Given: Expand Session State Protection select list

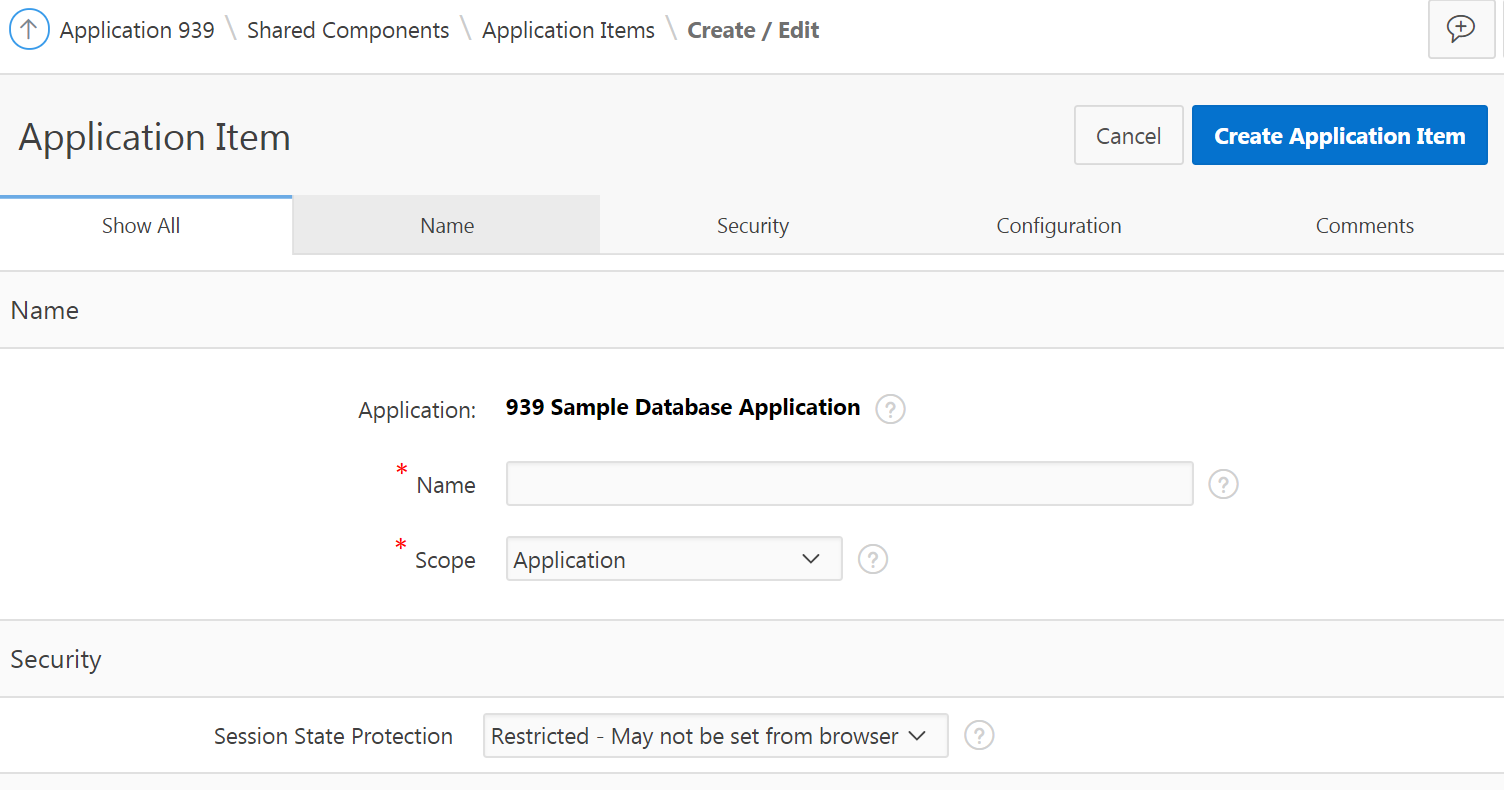Looking at the screenshot, I should [715, 736].
